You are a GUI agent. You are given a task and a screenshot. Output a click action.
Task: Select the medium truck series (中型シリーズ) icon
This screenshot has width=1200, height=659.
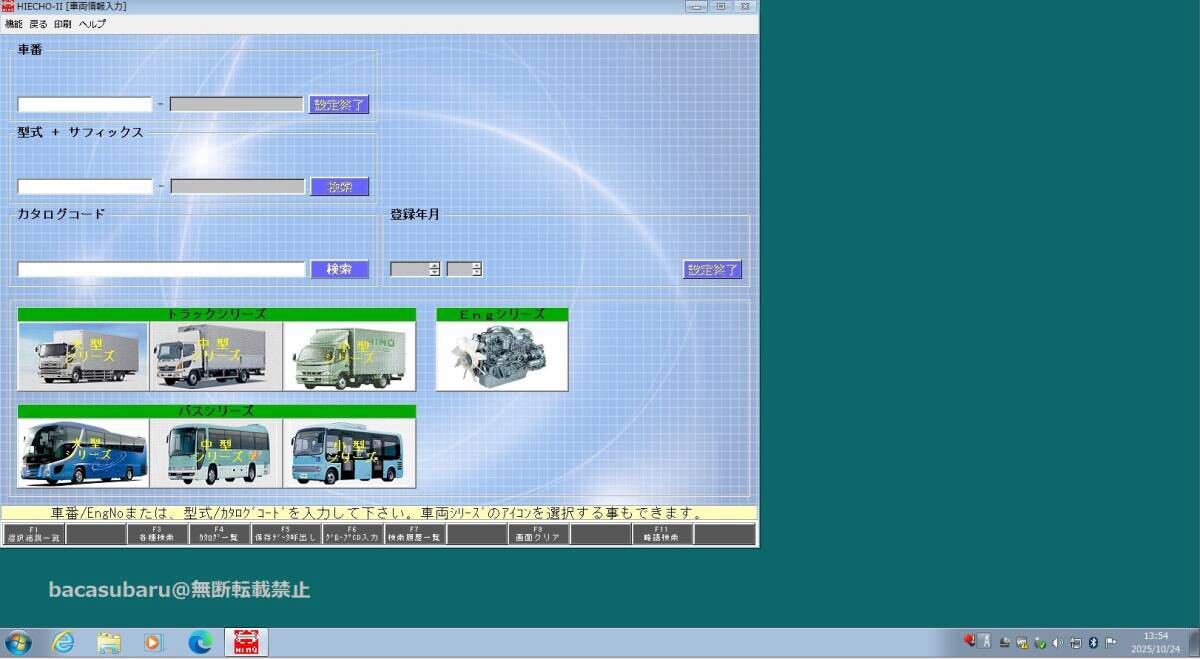214,353
